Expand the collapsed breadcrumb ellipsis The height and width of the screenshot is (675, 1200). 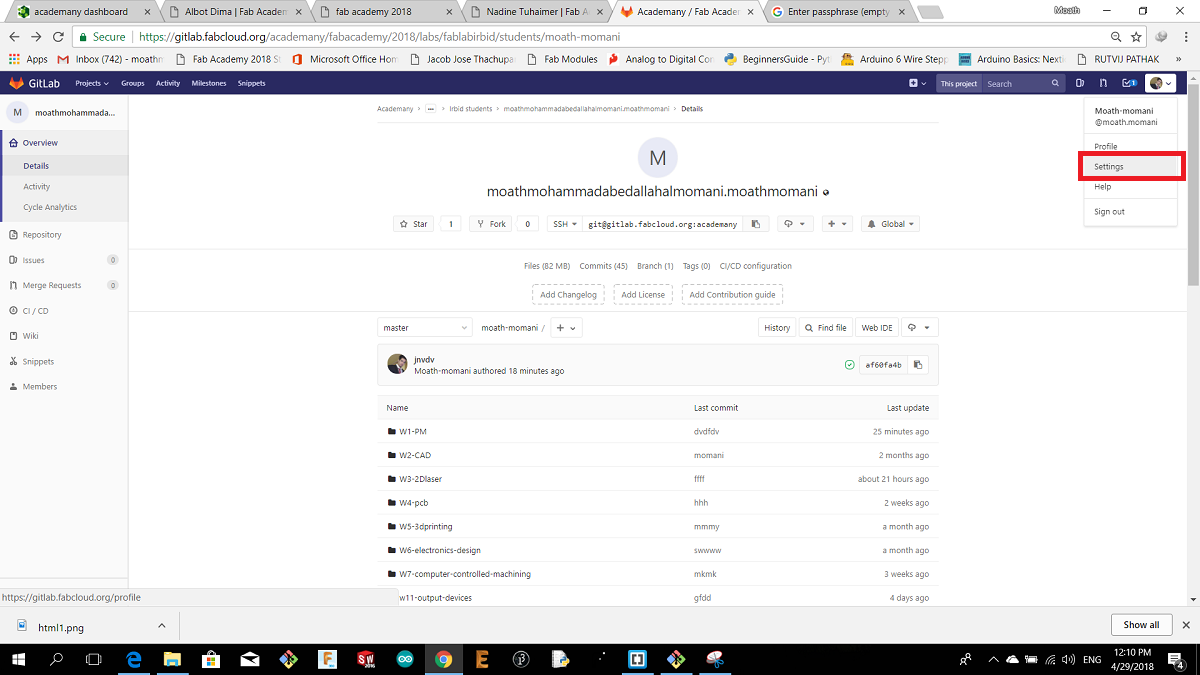(430, 108)
